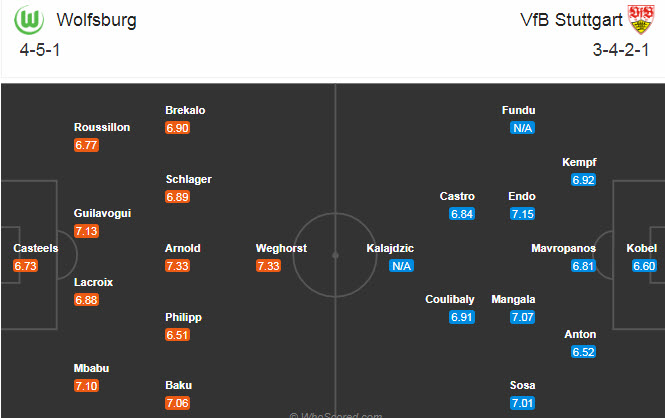Select Endo's 7.15 rating badge
Image resolution: width=665 pixels, height=418 pixels.
[522, 214]
